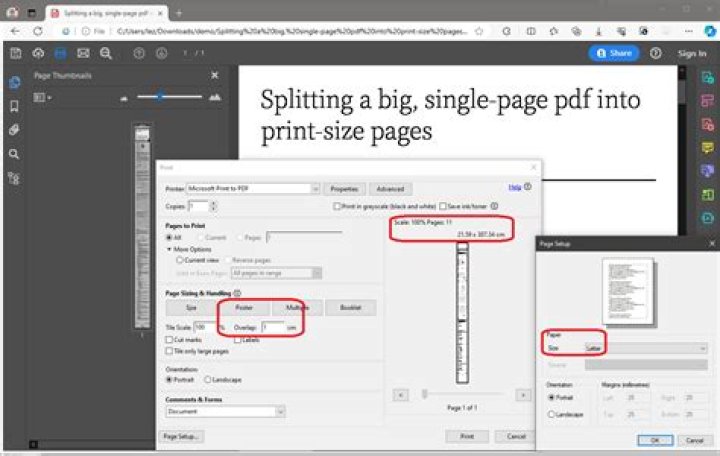
Task: Switch to the Splitting a big, single-page pdf browser tab
Action: tap(107, 13)
